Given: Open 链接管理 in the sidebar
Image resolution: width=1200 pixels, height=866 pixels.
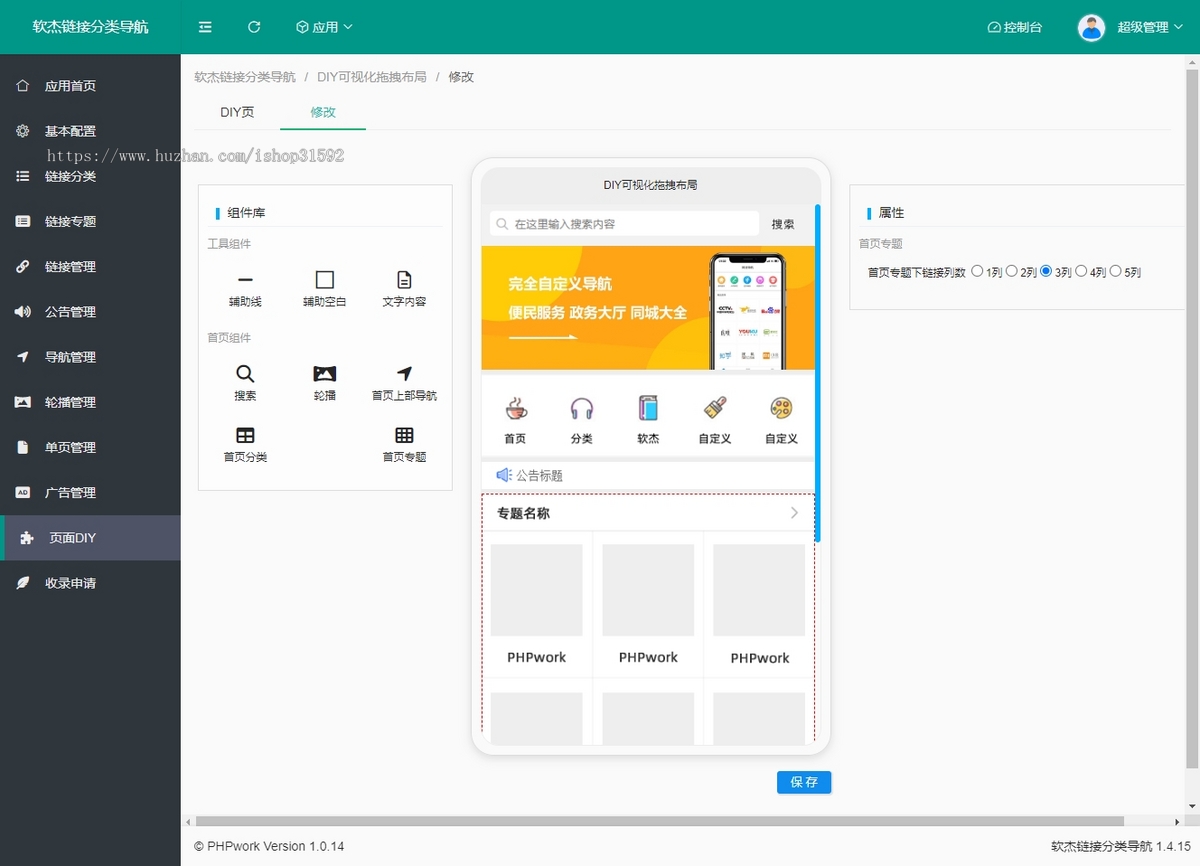Looking at the screenshot, I should [70, 267].
